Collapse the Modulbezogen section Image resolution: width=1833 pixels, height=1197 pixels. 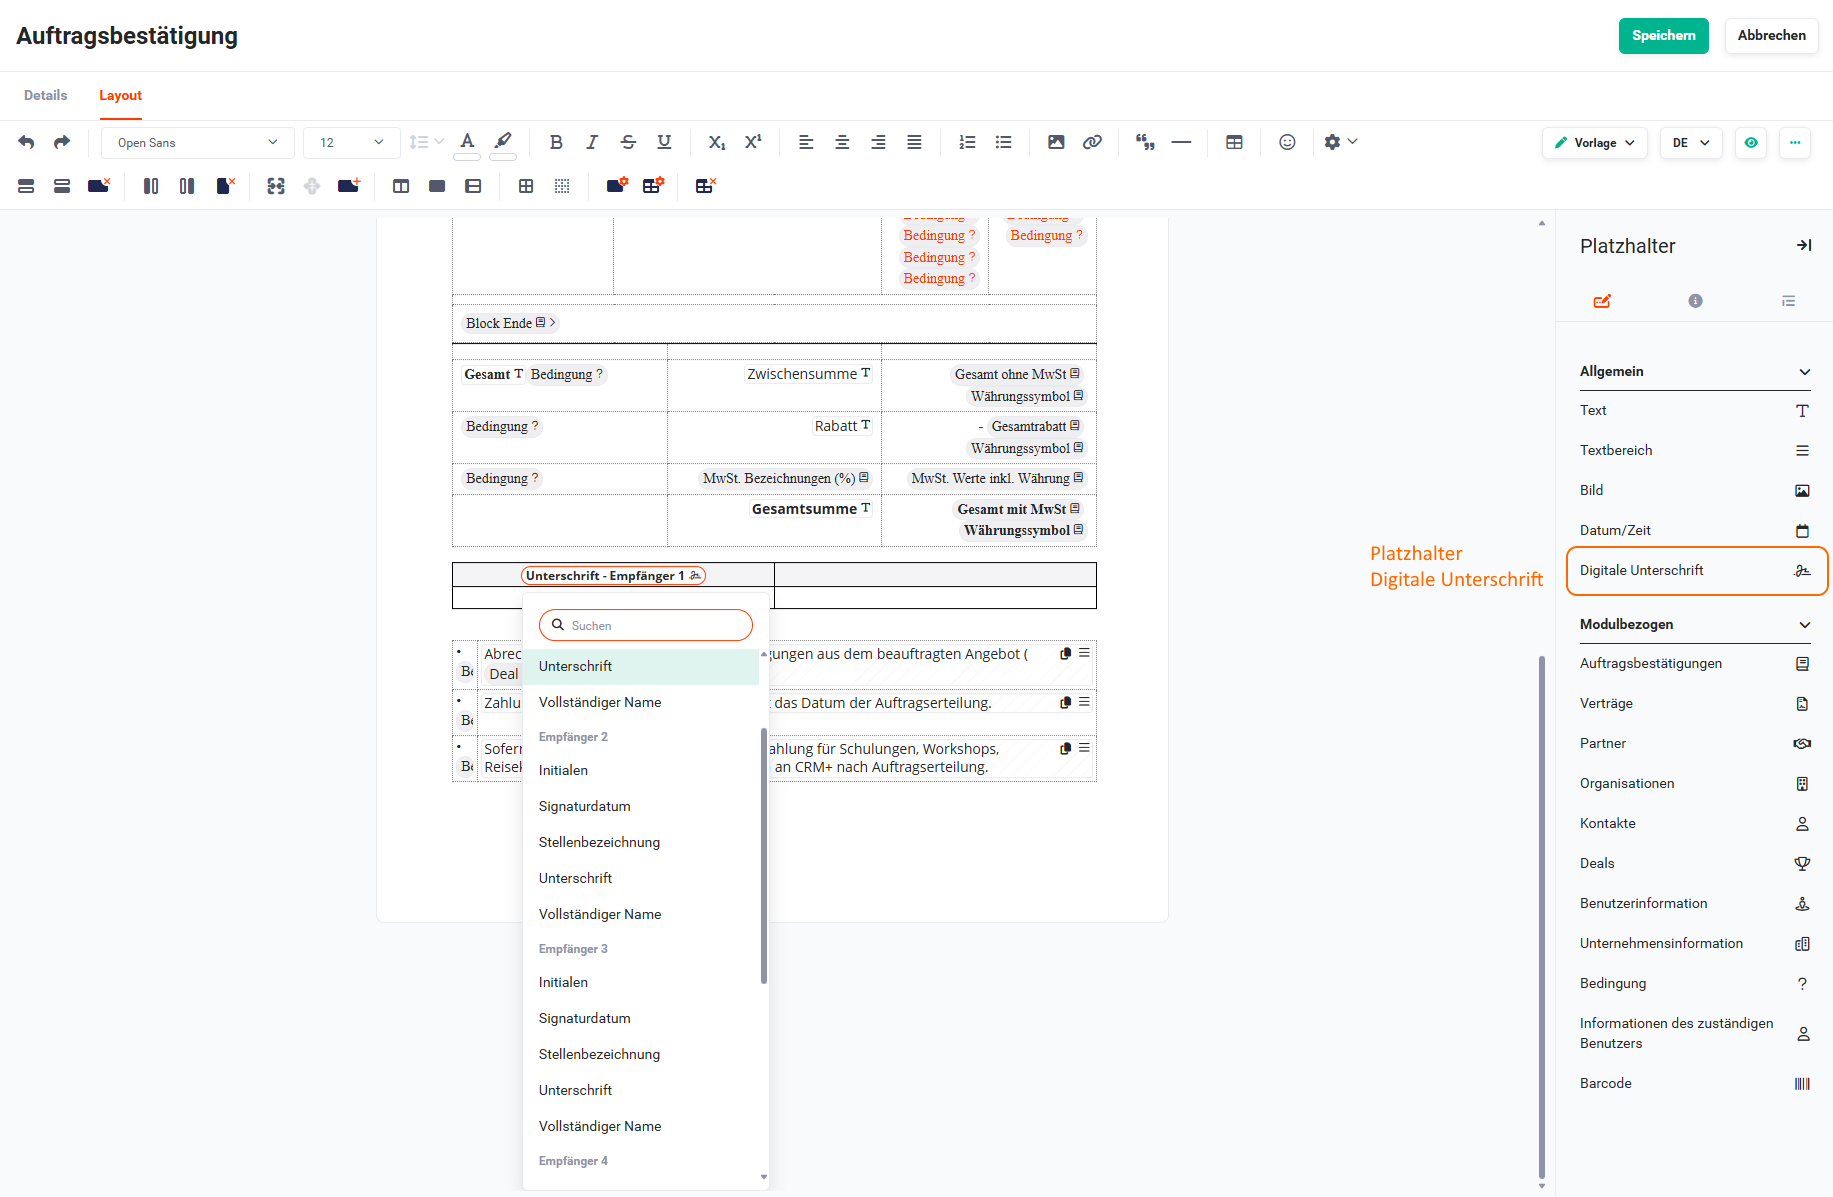1804,625
